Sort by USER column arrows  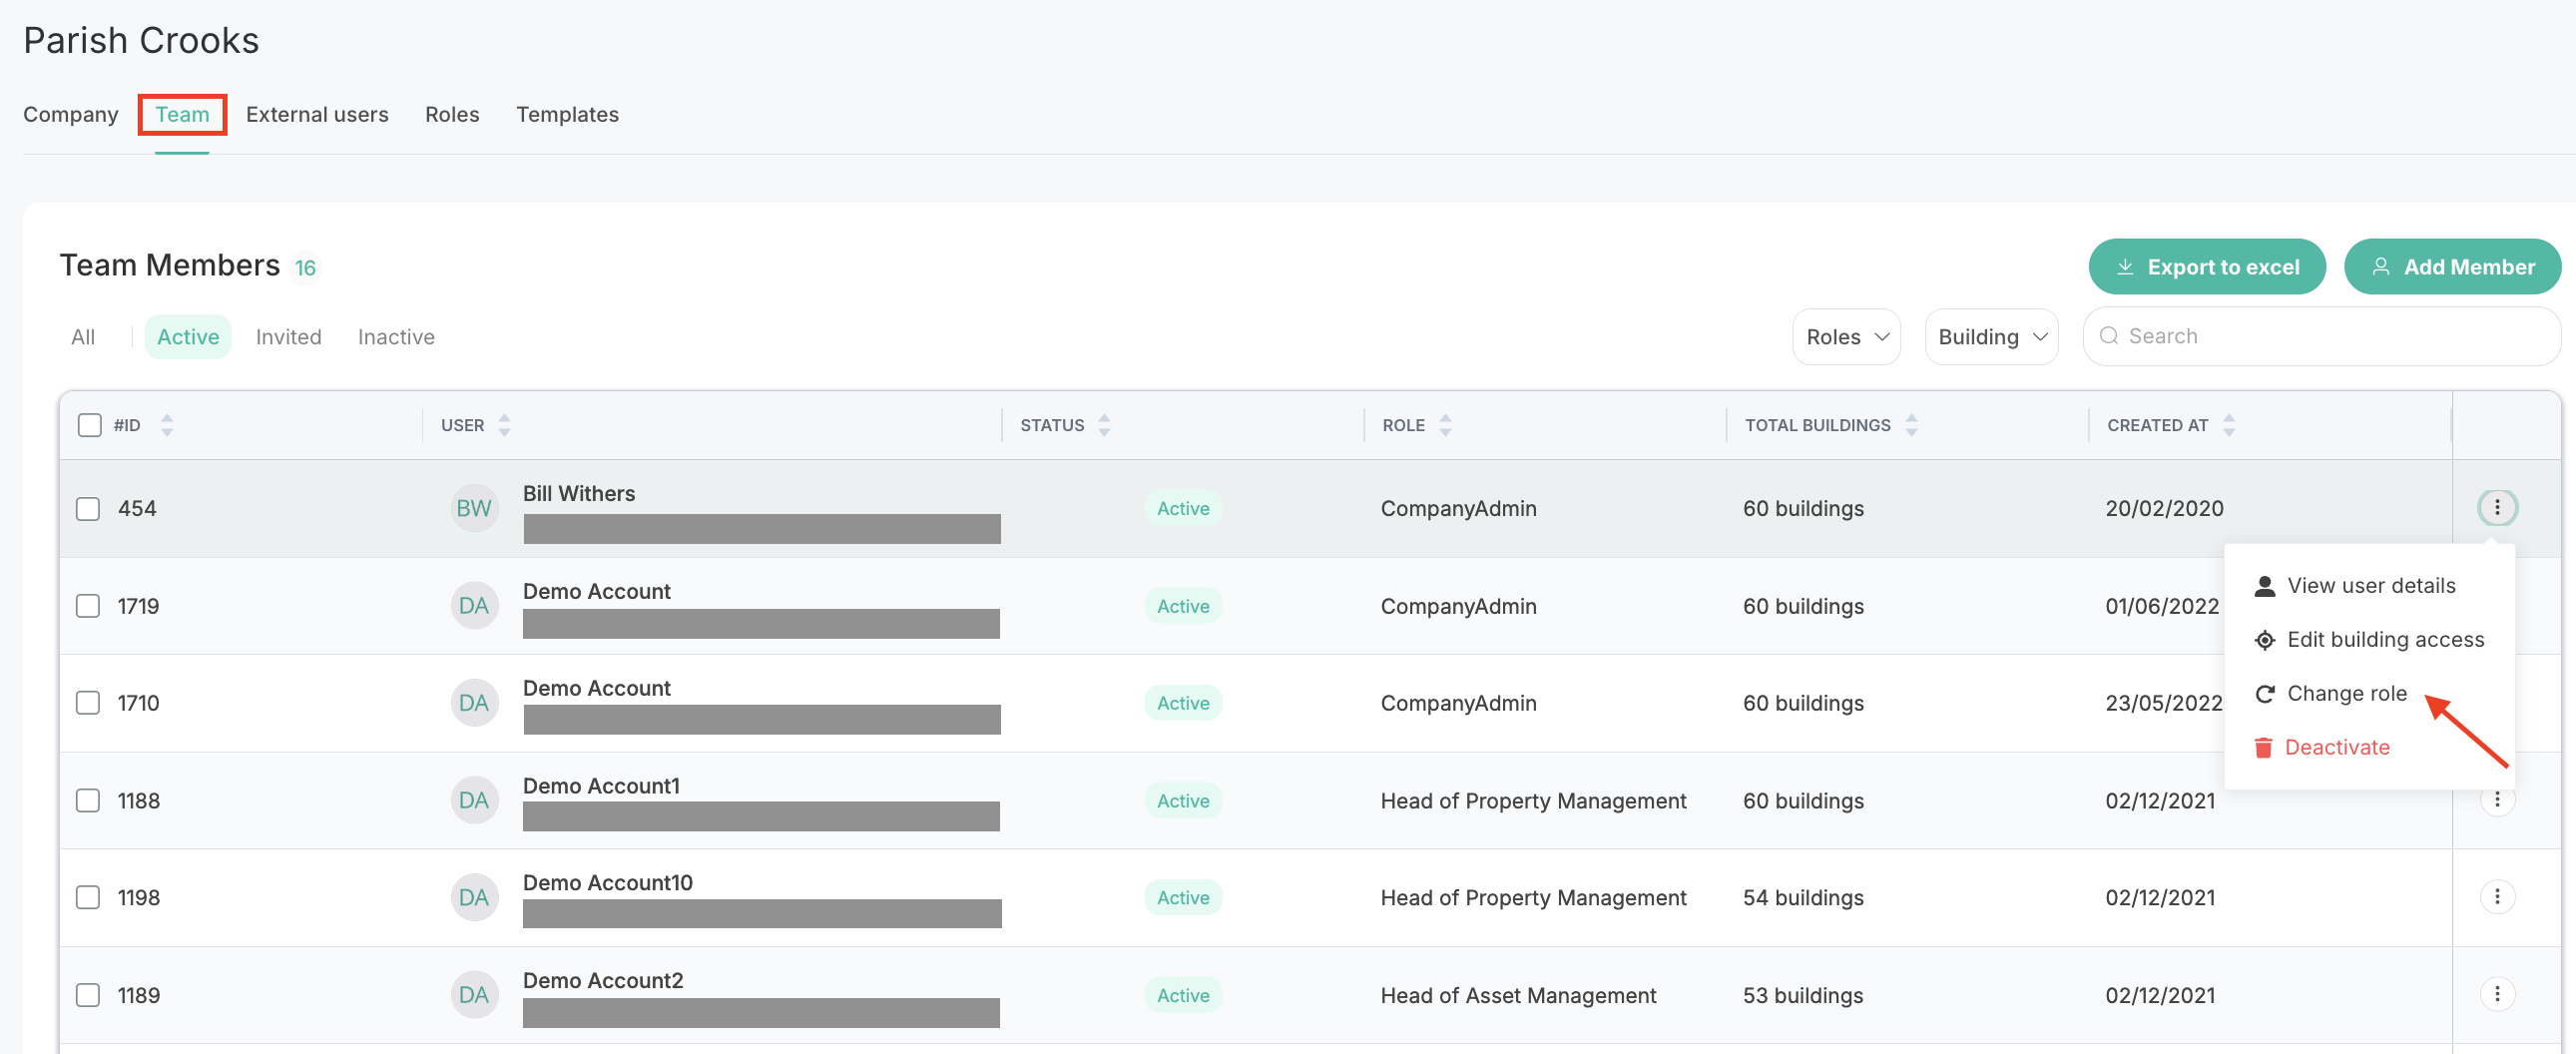point(504,425)
